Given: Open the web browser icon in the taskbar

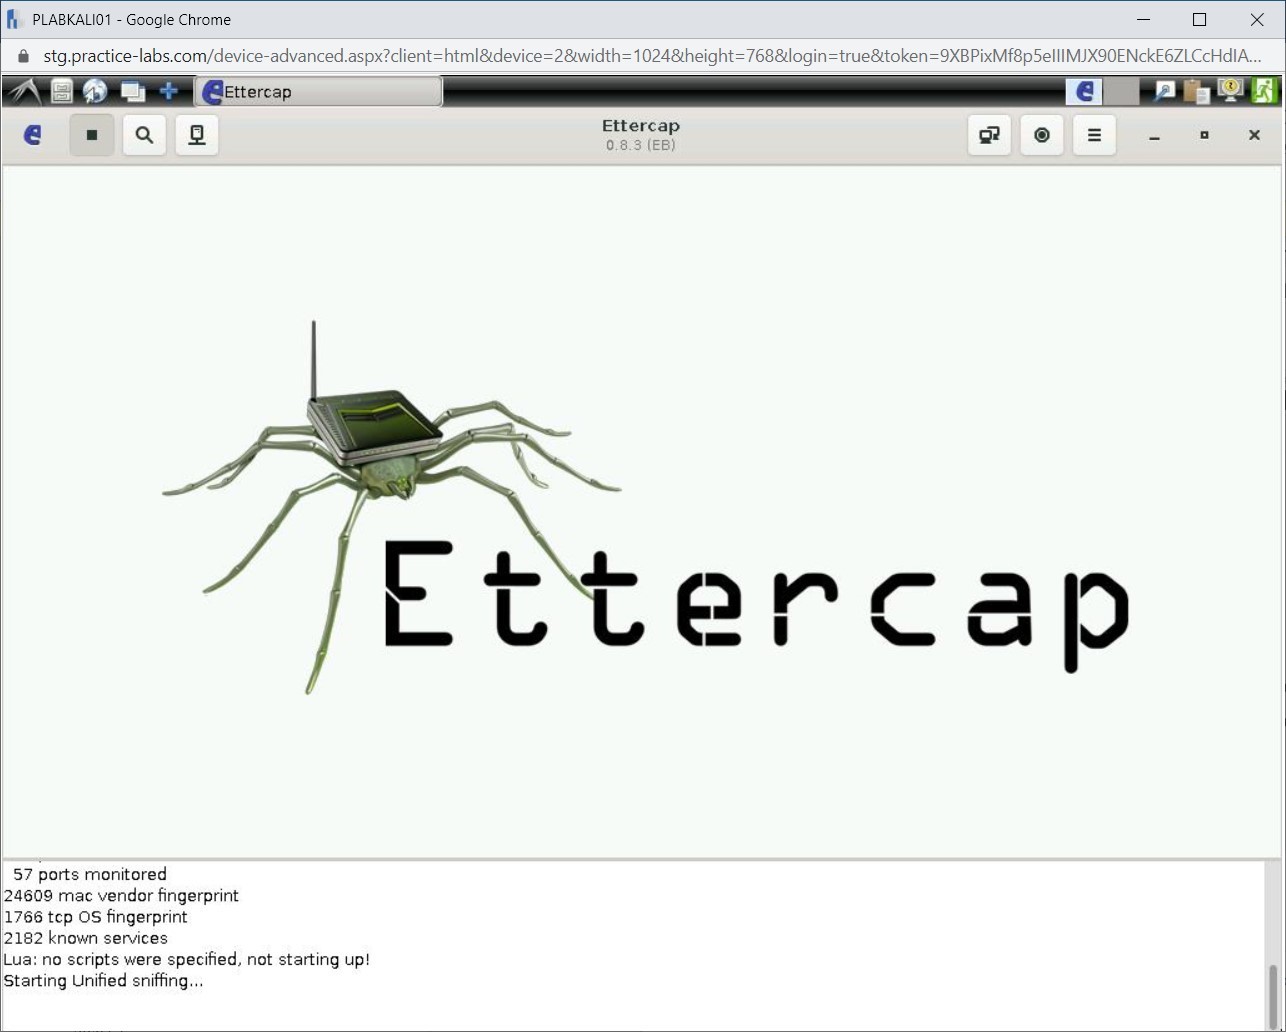Looking at the screenshot, I should pos(95,90).
